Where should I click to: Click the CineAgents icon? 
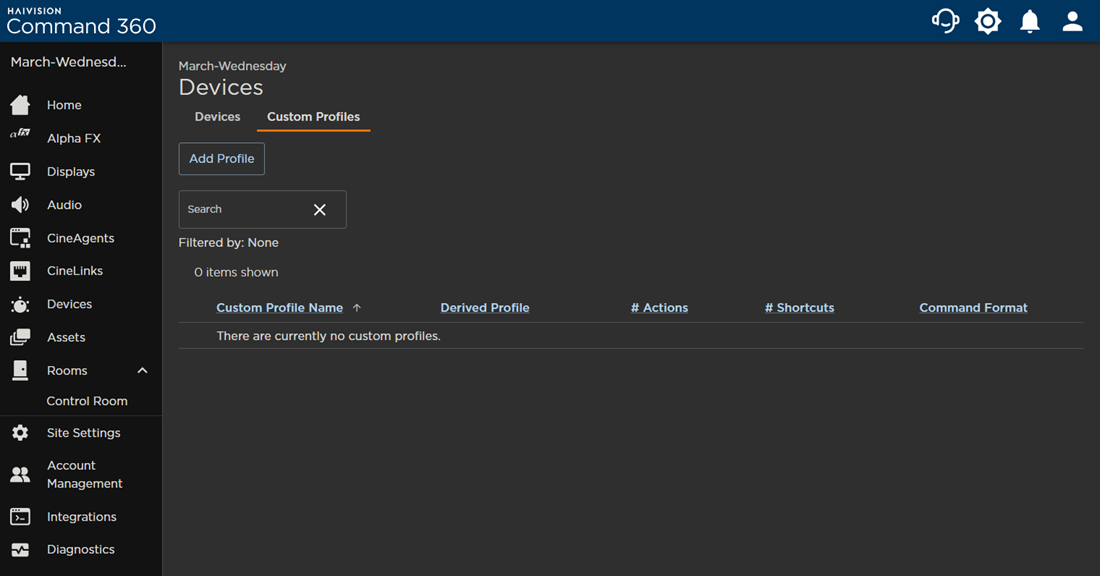pos(20,238)
